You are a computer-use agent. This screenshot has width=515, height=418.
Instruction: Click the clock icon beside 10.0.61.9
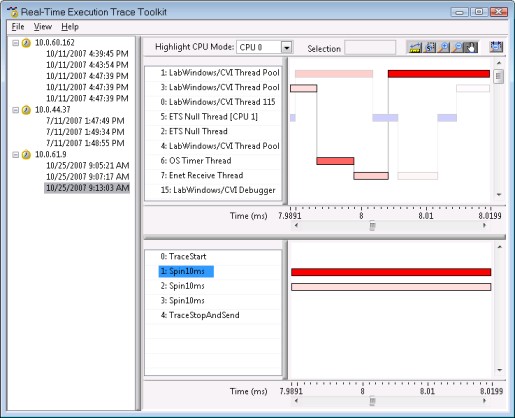click(26, 154)
